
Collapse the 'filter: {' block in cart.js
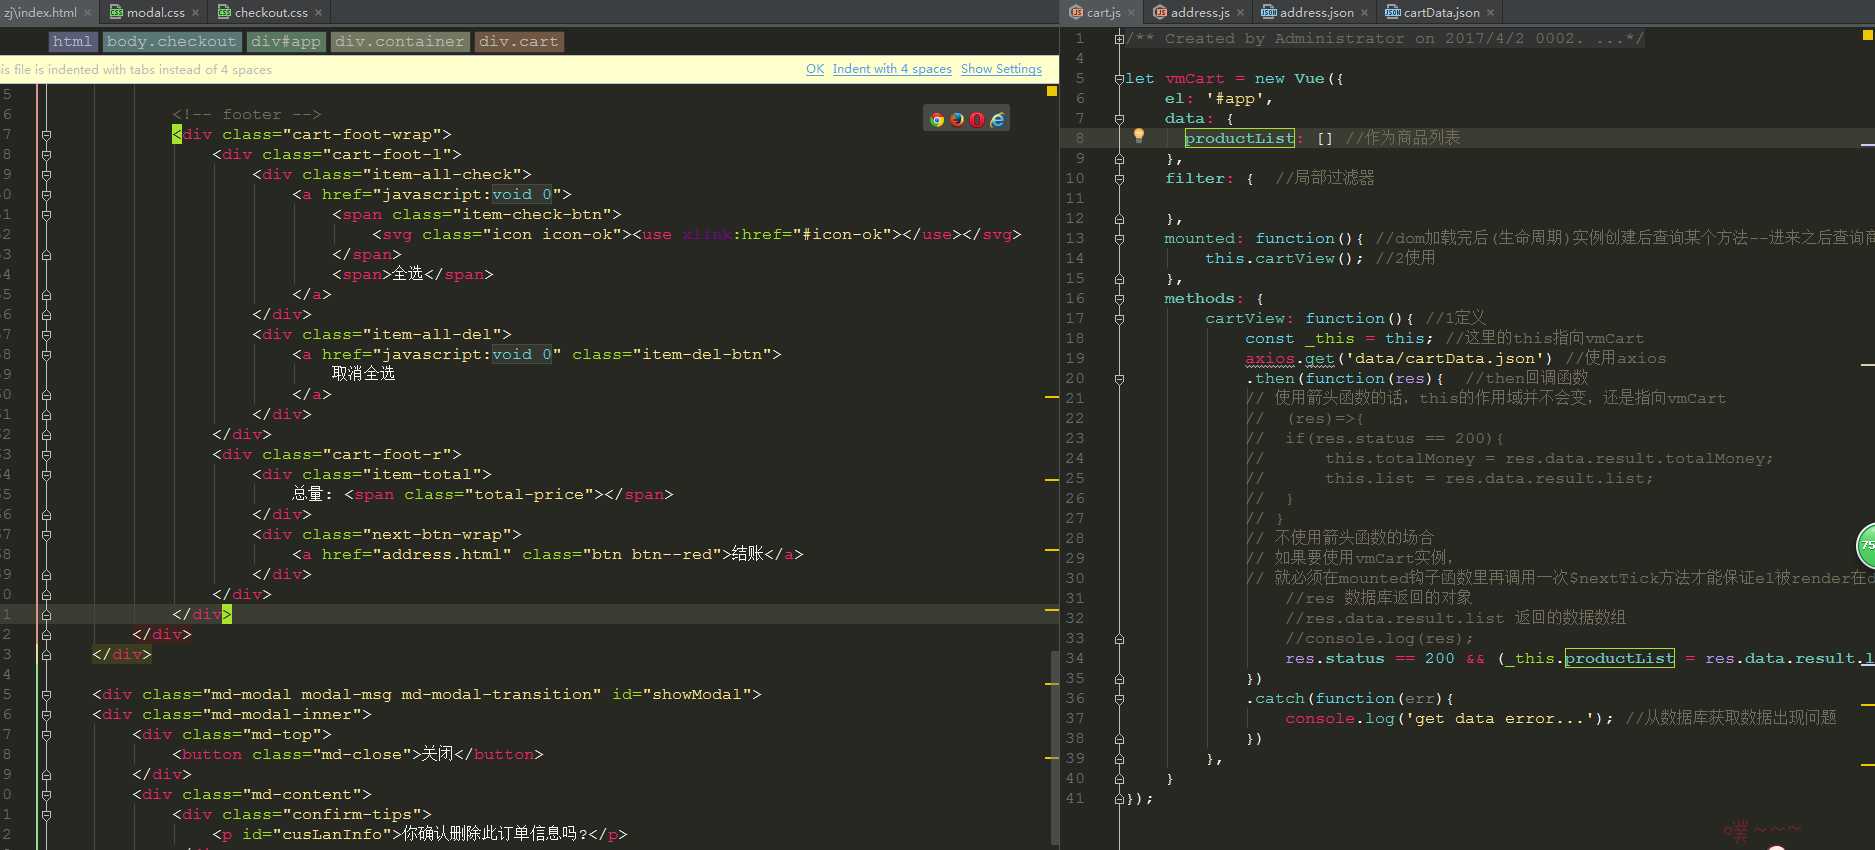[1119, 178]
